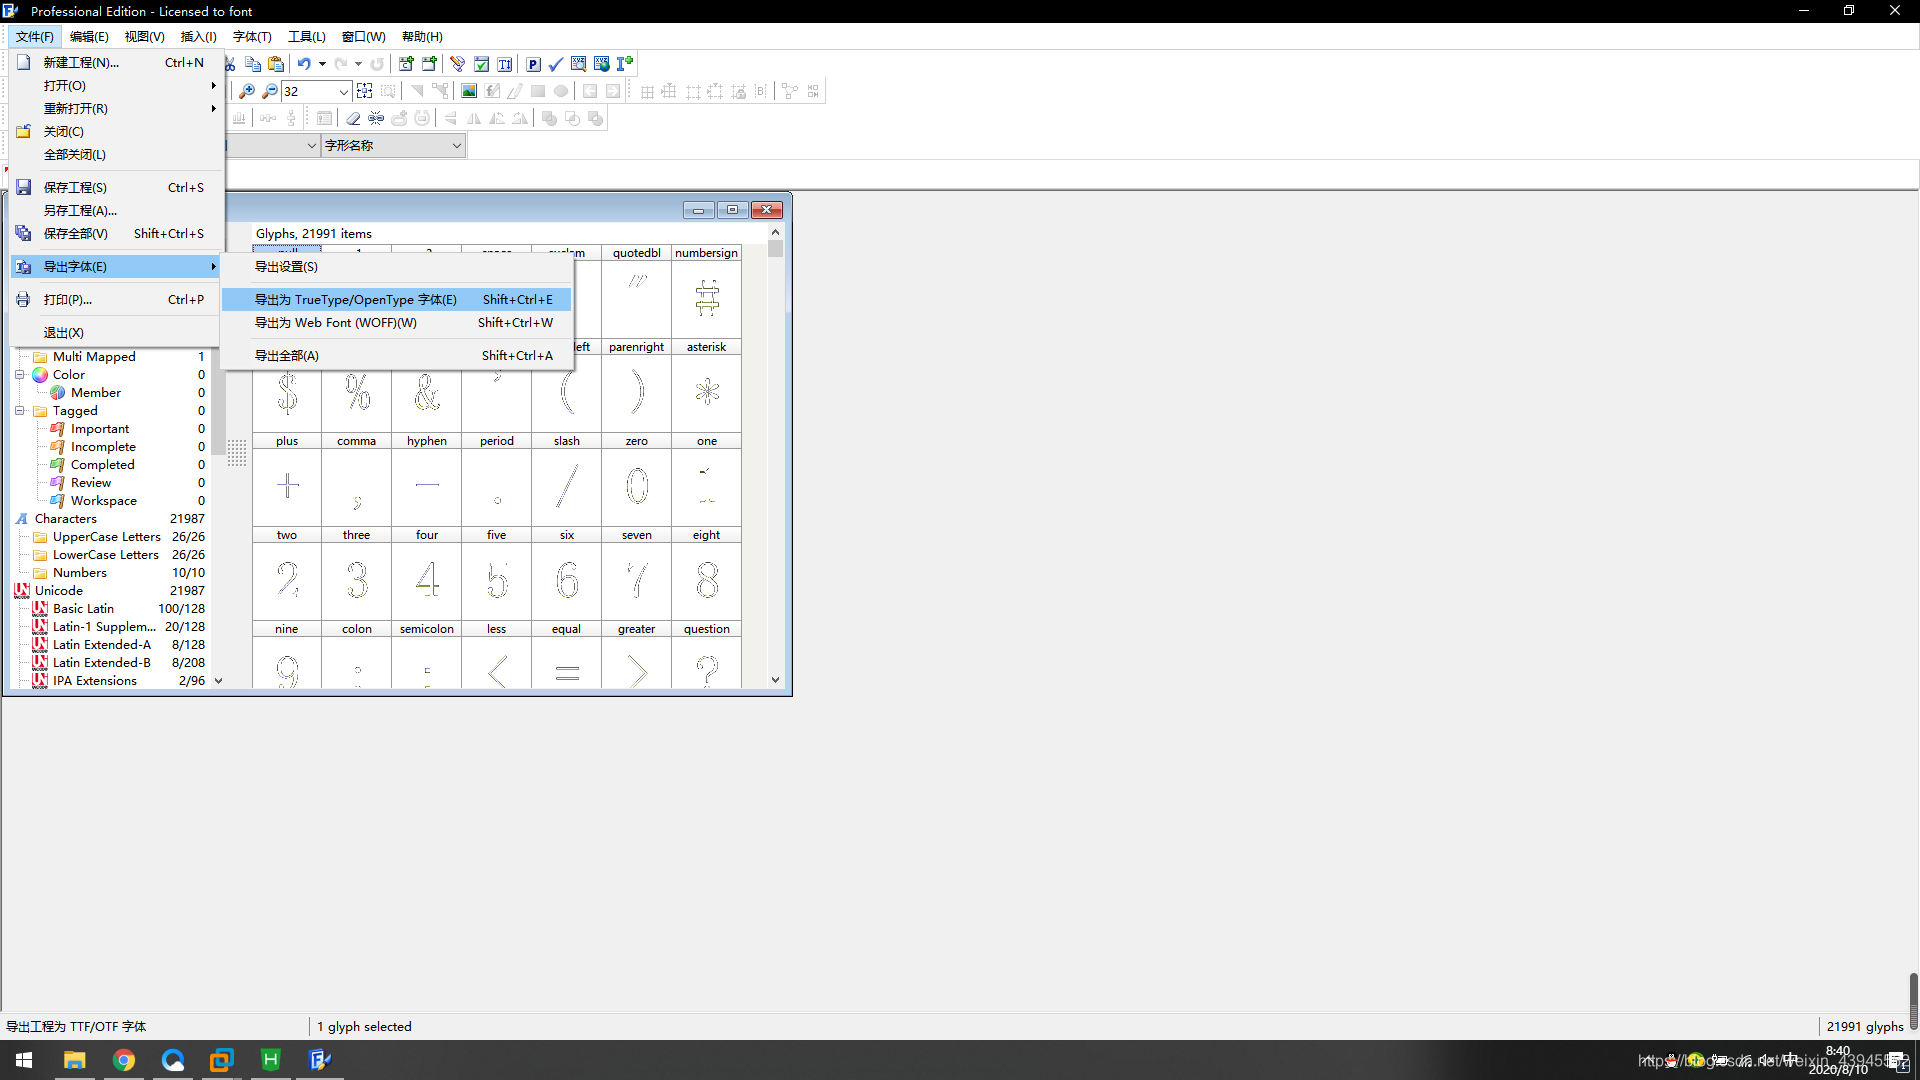The height and width of the screenshot is (1080, 1920).
Task: Click the Eraser icon in toolbar
Action: (x=353, y=118)
